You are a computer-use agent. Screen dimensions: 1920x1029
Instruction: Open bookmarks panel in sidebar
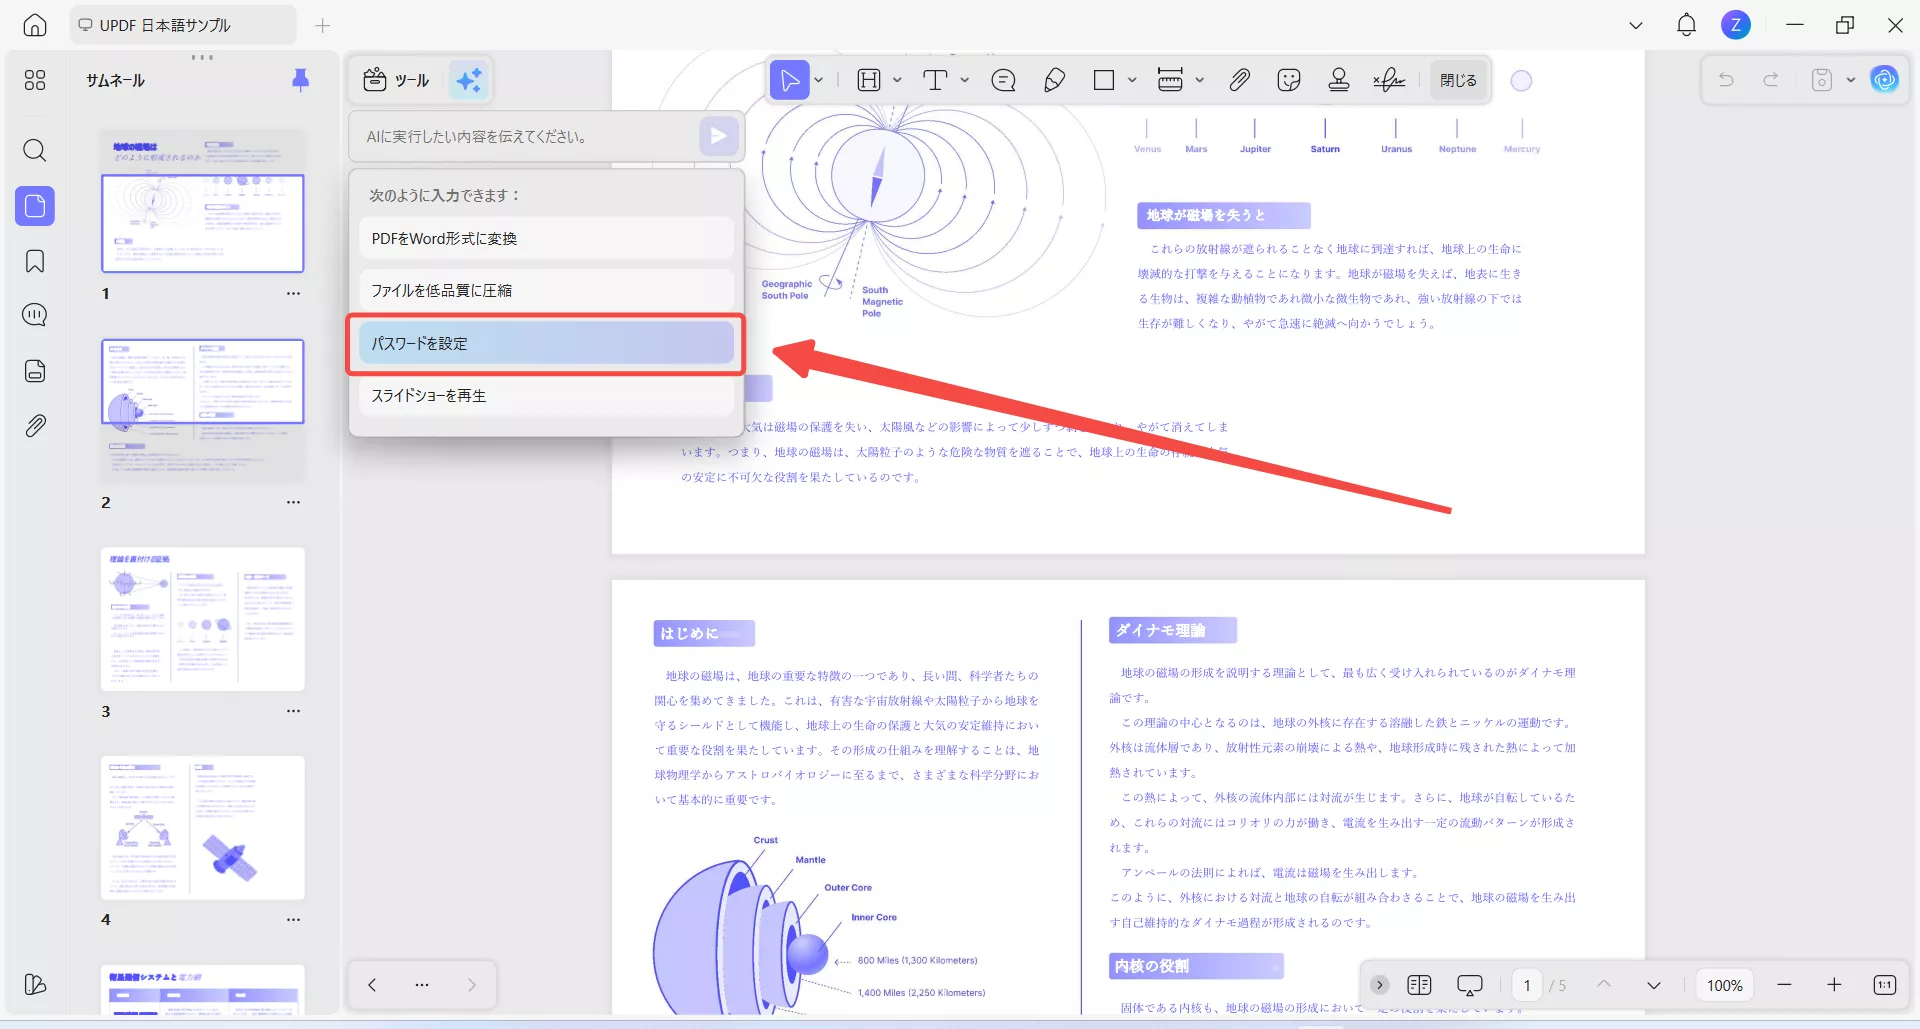(x=34, y=261)
